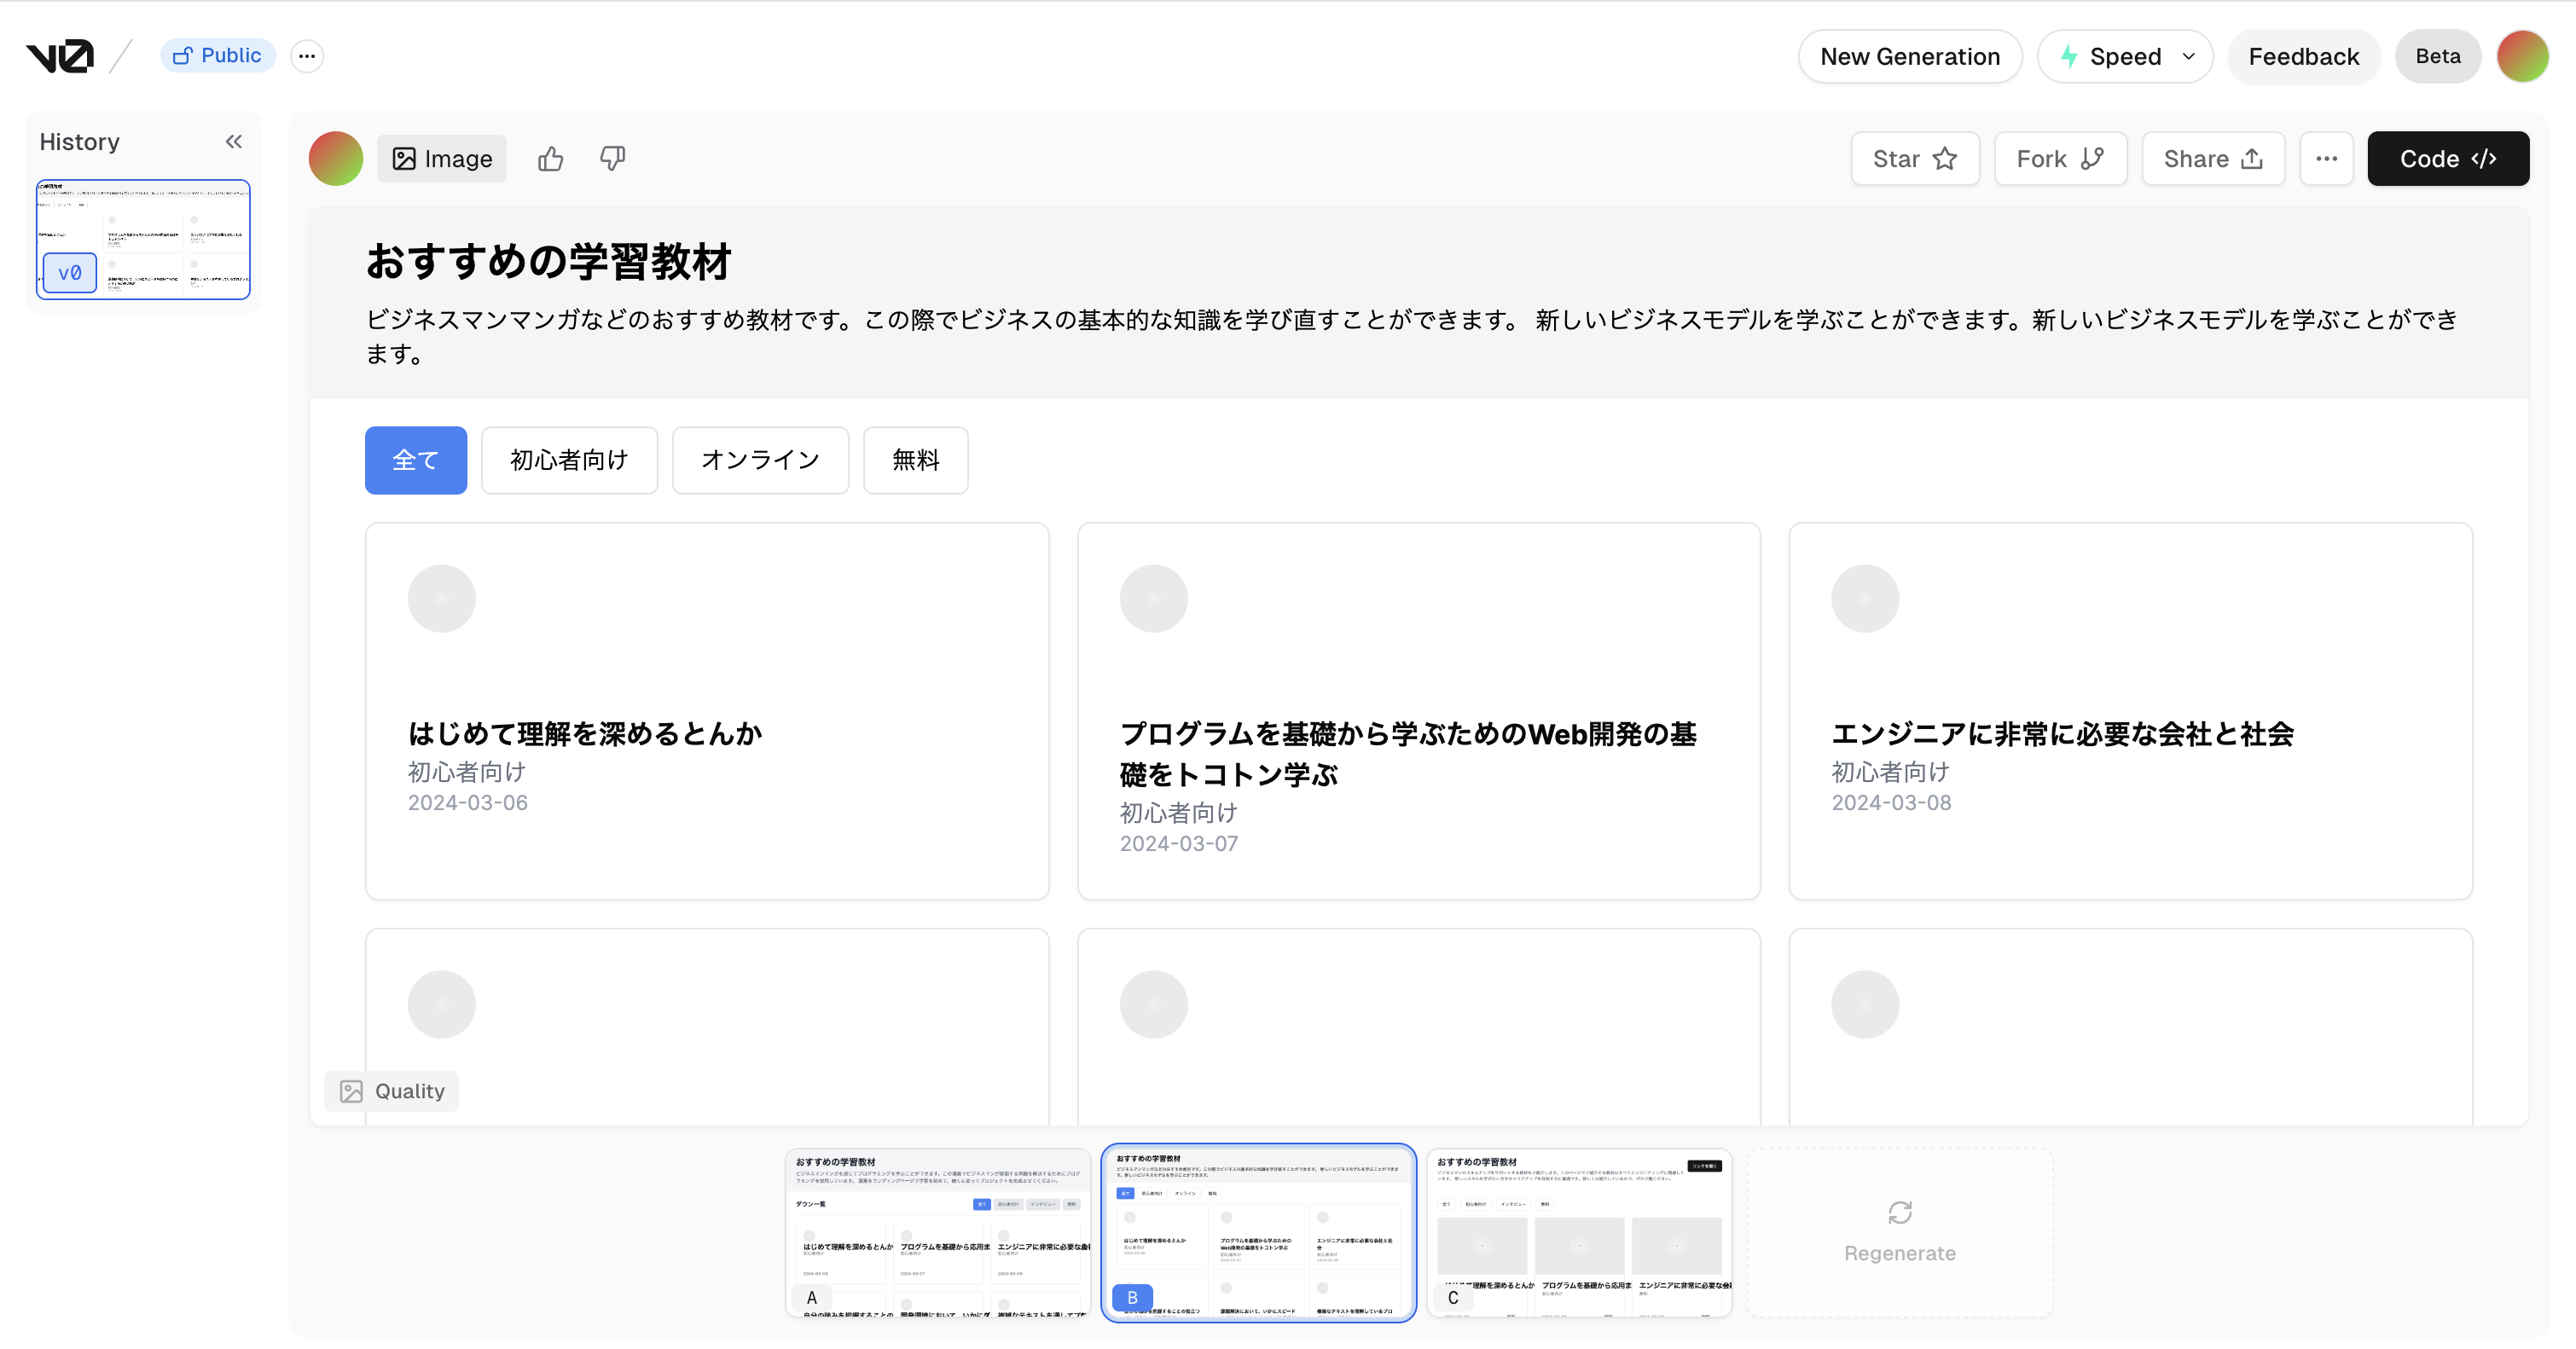
Task: Open the Share options
Action: (x=2212, y=159)
